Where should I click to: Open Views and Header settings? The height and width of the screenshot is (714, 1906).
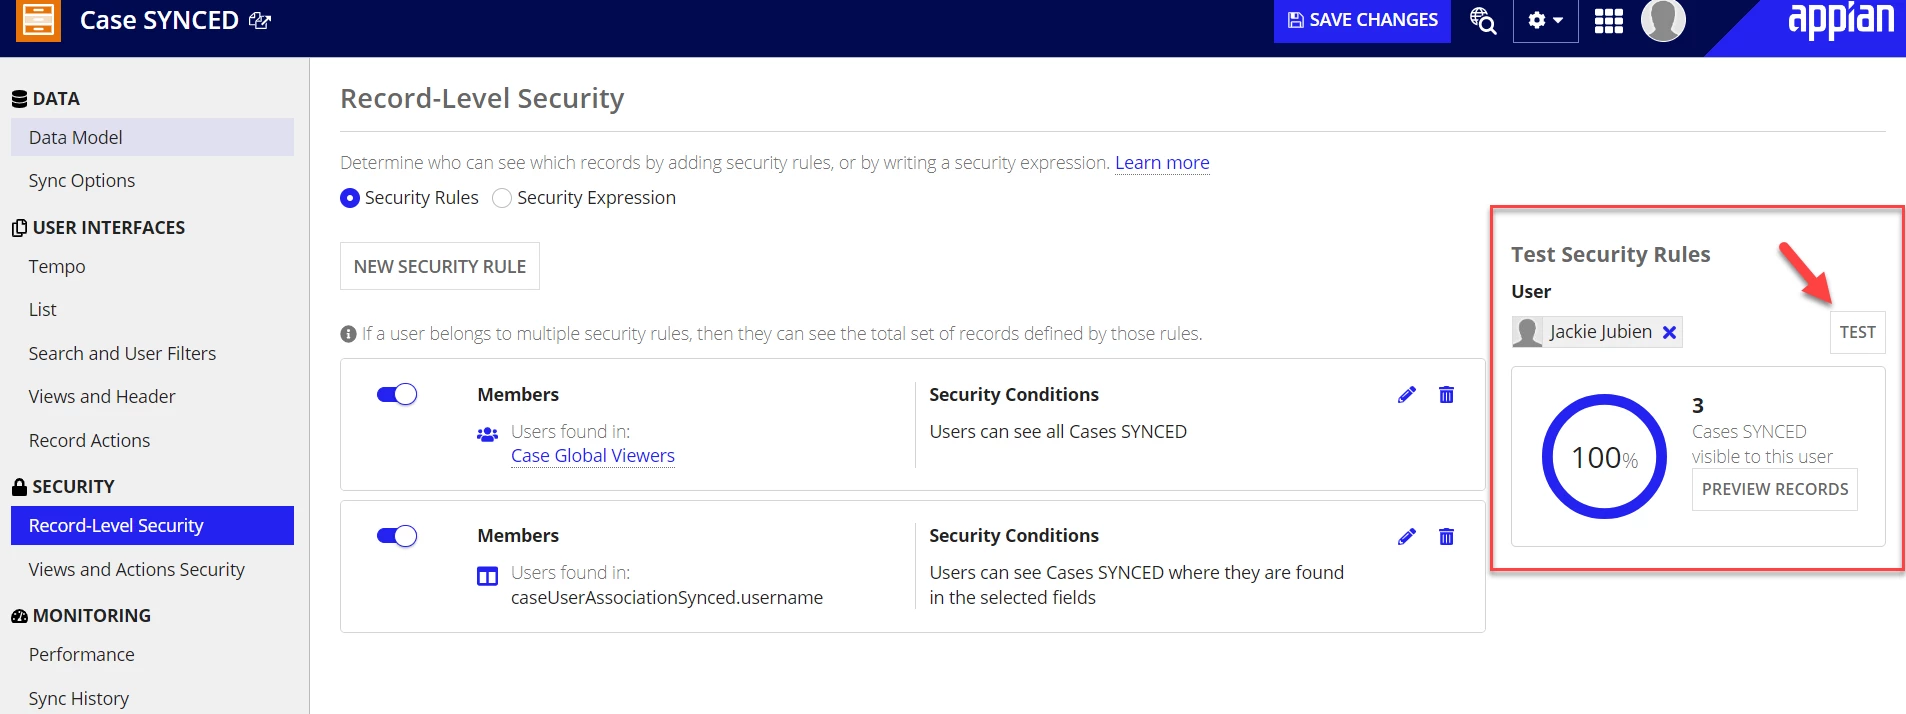pyautogui.click(x=102, y=396)
